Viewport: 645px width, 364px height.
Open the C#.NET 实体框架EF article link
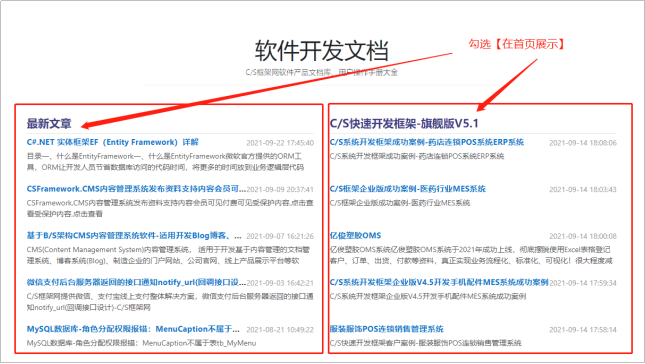click(x=112, y=142)
